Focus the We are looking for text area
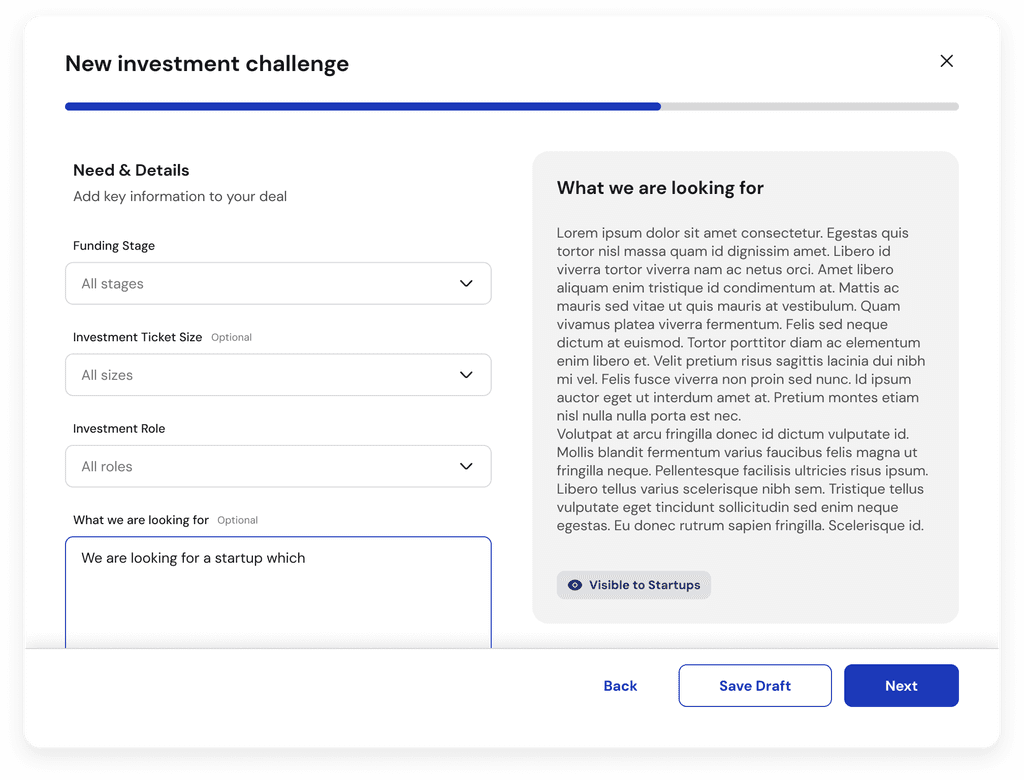1024x780 pixels. click(x=278, y=595)
